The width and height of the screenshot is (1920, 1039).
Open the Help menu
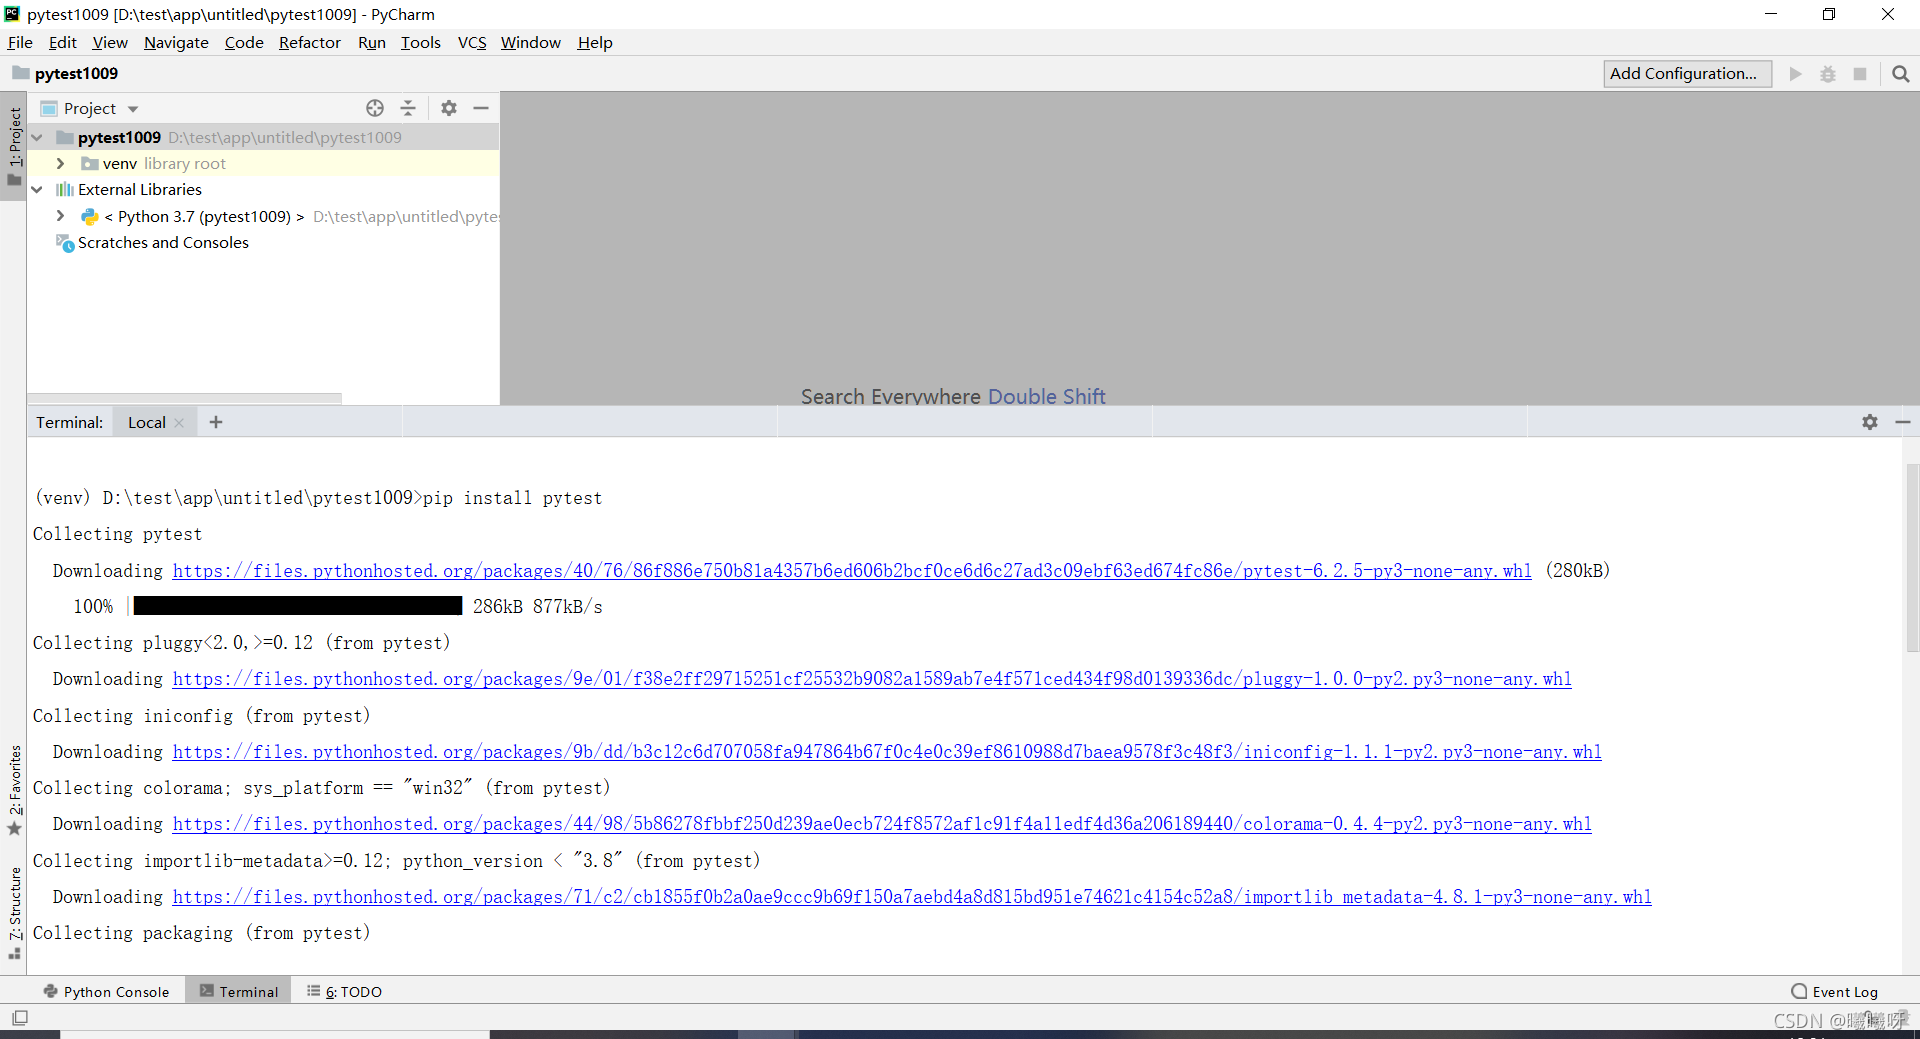coord(595,42)
